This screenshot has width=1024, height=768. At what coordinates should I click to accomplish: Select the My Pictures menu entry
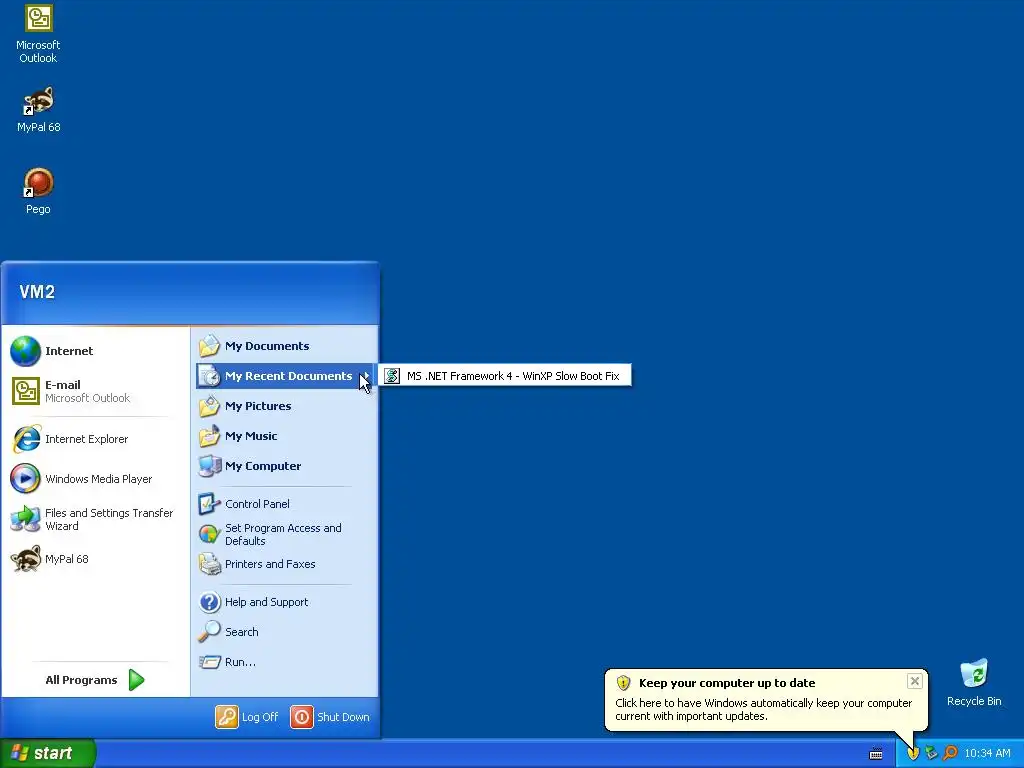click(x=285, y=406)
